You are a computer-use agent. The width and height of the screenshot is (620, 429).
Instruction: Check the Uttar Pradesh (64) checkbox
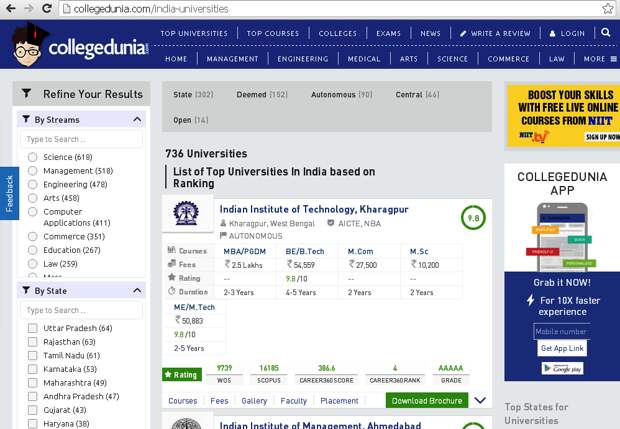pyautogui.click(x=33, y=328)
